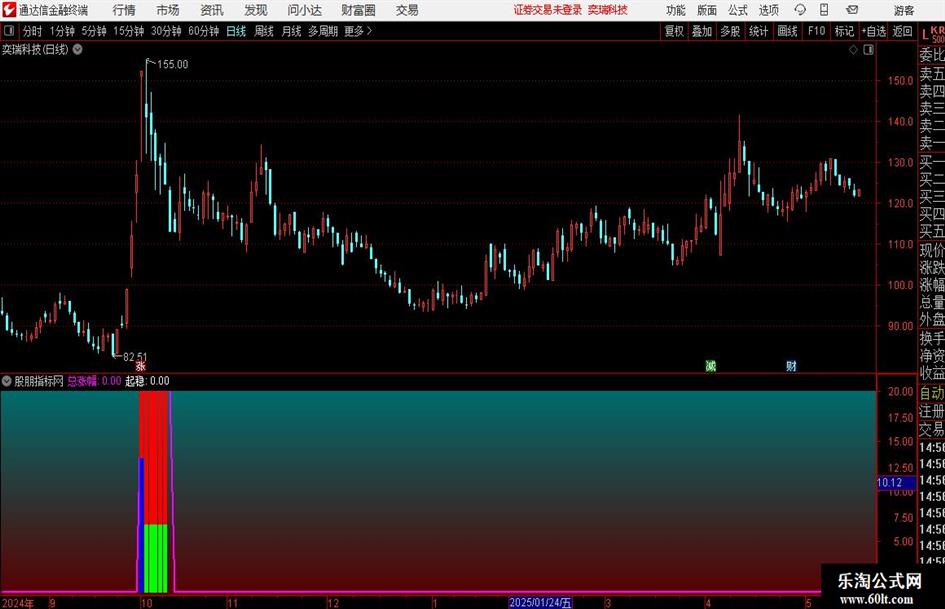Click the 2025/01/24/五 date label
This screenshot has width=945, height=609.
540,602
